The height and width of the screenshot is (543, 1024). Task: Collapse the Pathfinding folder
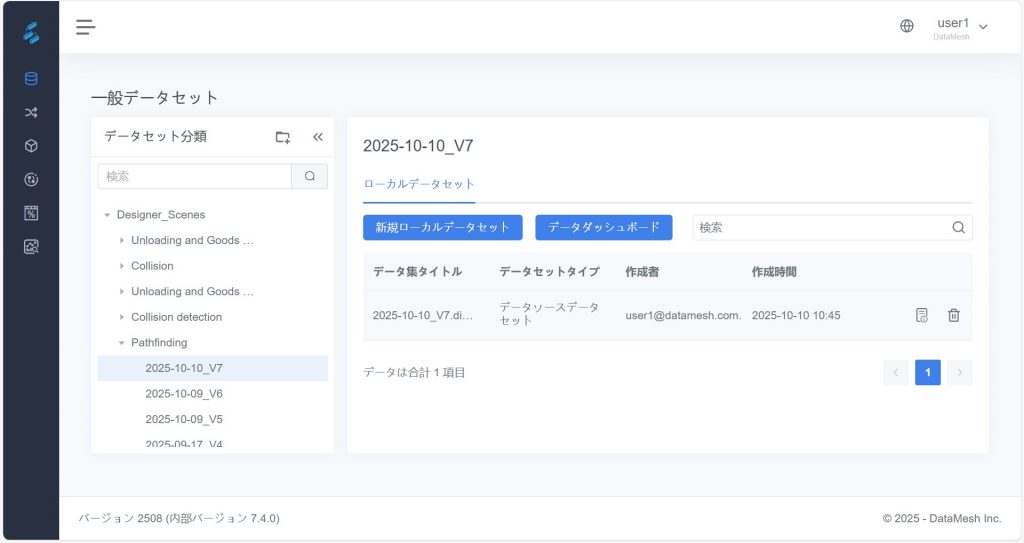[122, 343]
